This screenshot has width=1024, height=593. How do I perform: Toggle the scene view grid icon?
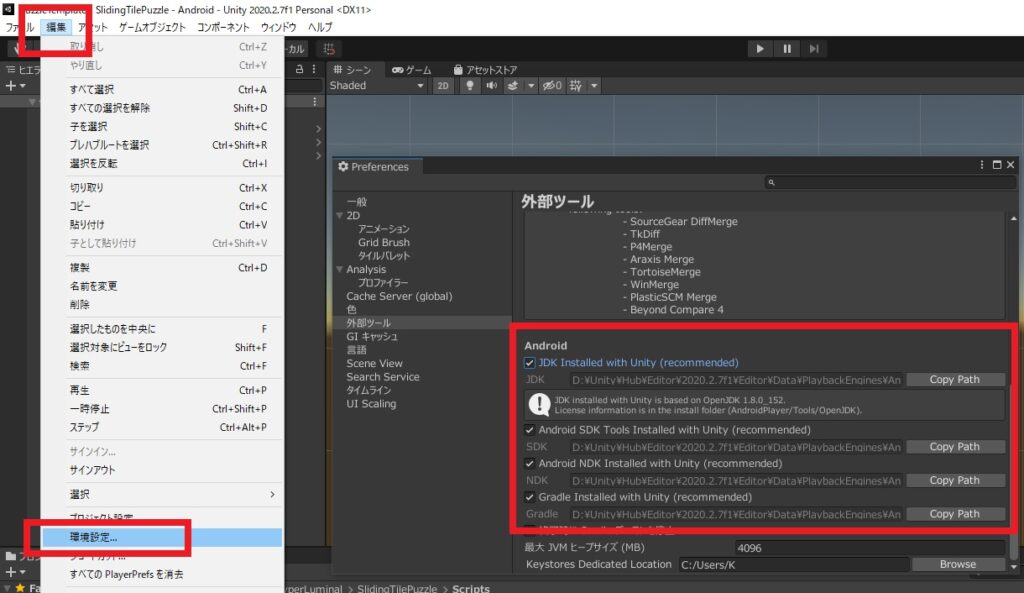(x=575, y=86)
